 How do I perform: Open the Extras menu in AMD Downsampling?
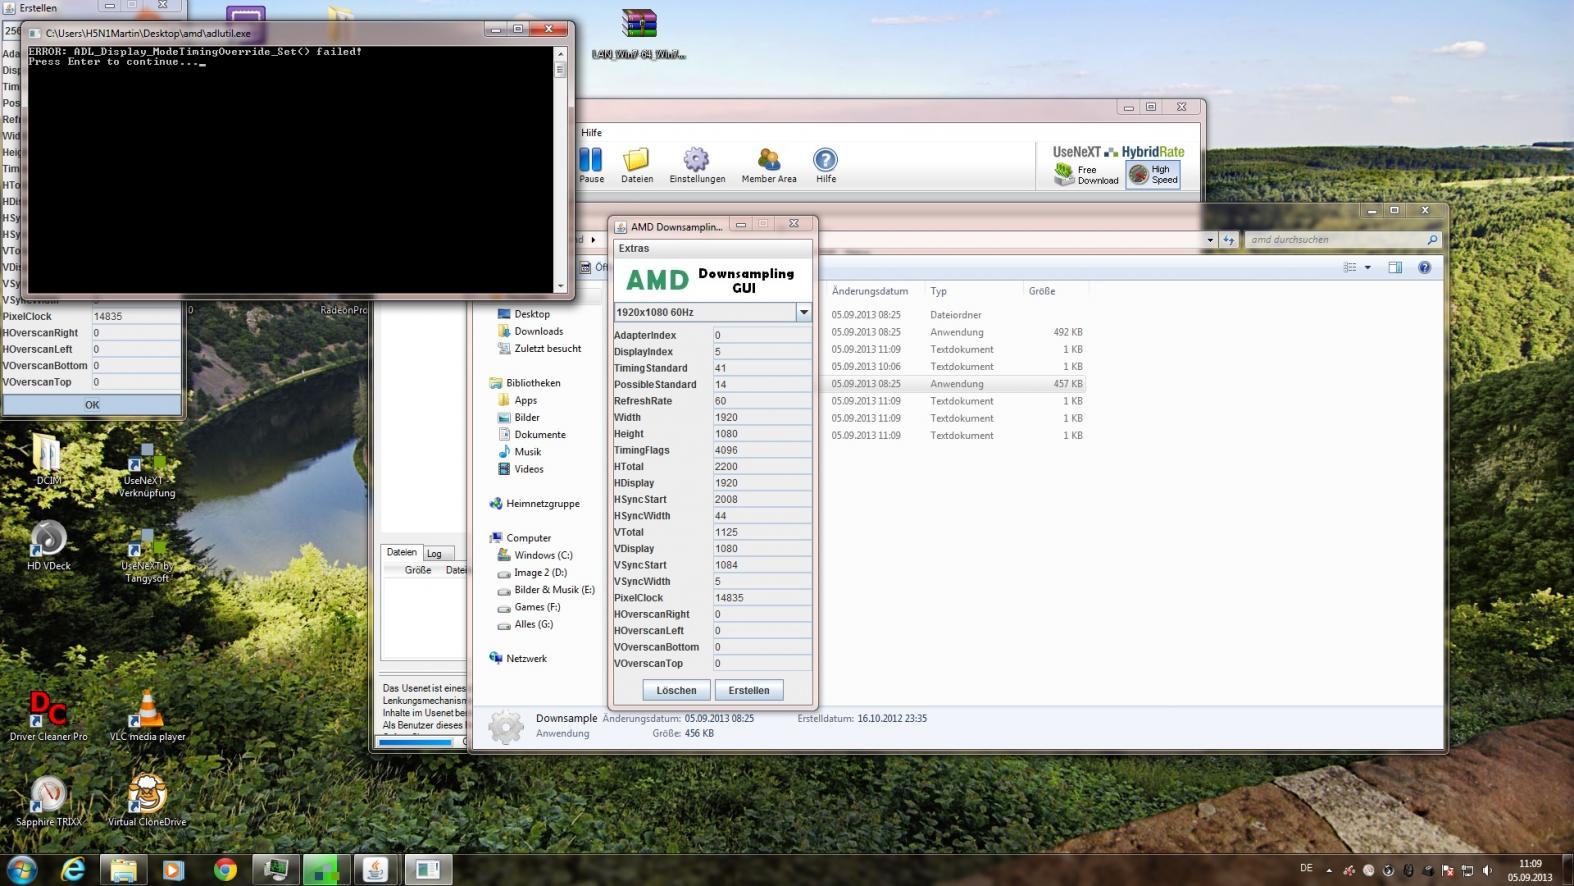coord(634,248)
